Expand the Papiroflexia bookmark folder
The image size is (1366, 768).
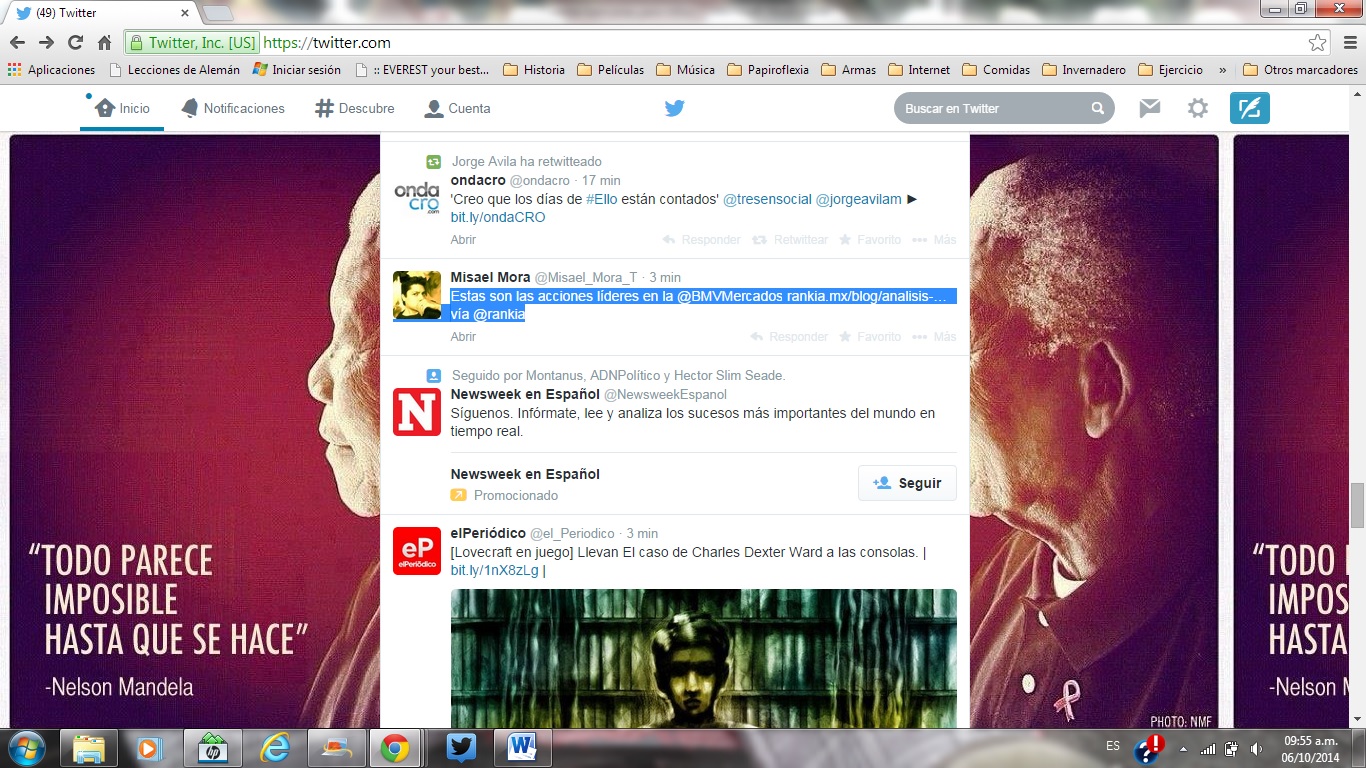768,70
